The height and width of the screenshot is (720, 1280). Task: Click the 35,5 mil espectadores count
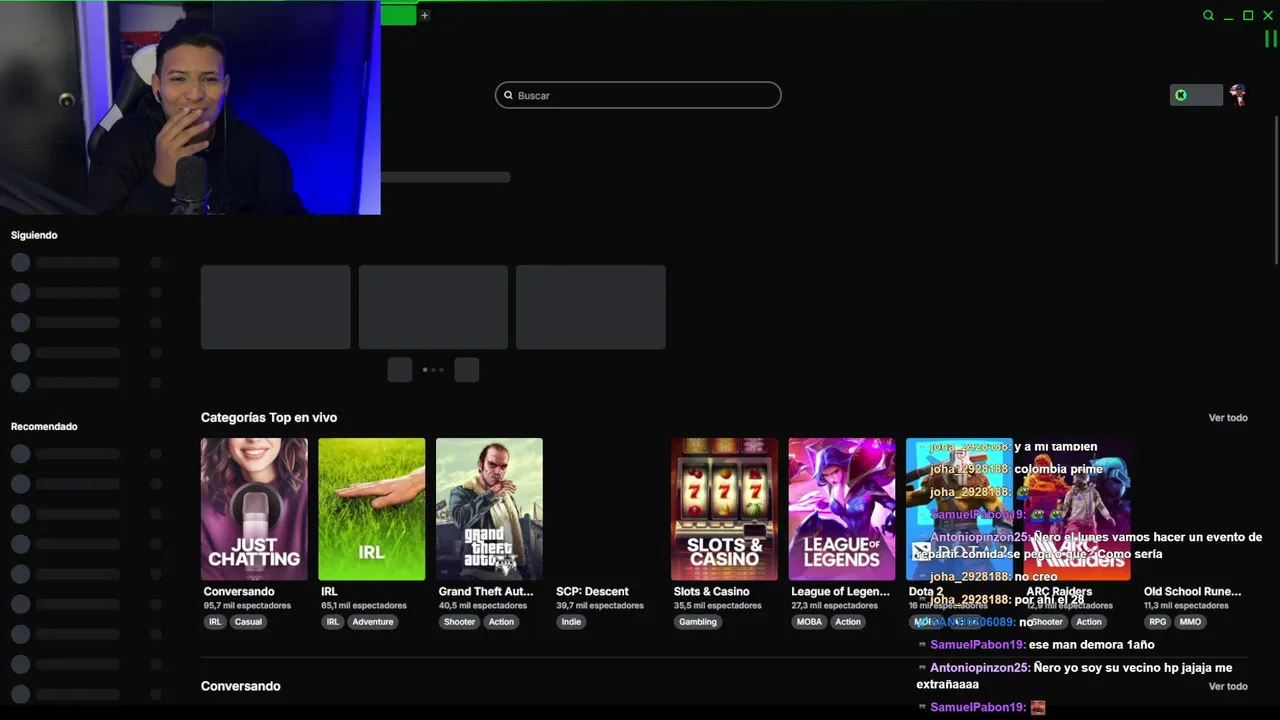717,606
